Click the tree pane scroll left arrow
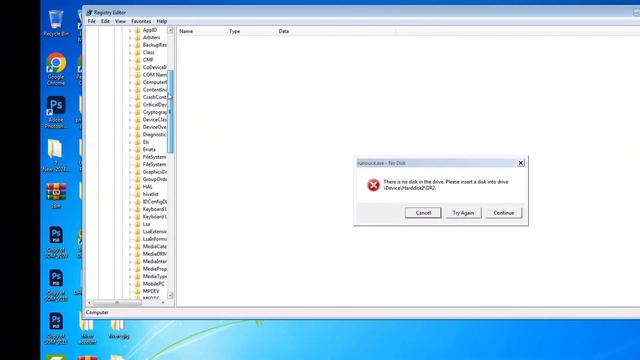 pyautogui.click(x=89, y=302)
